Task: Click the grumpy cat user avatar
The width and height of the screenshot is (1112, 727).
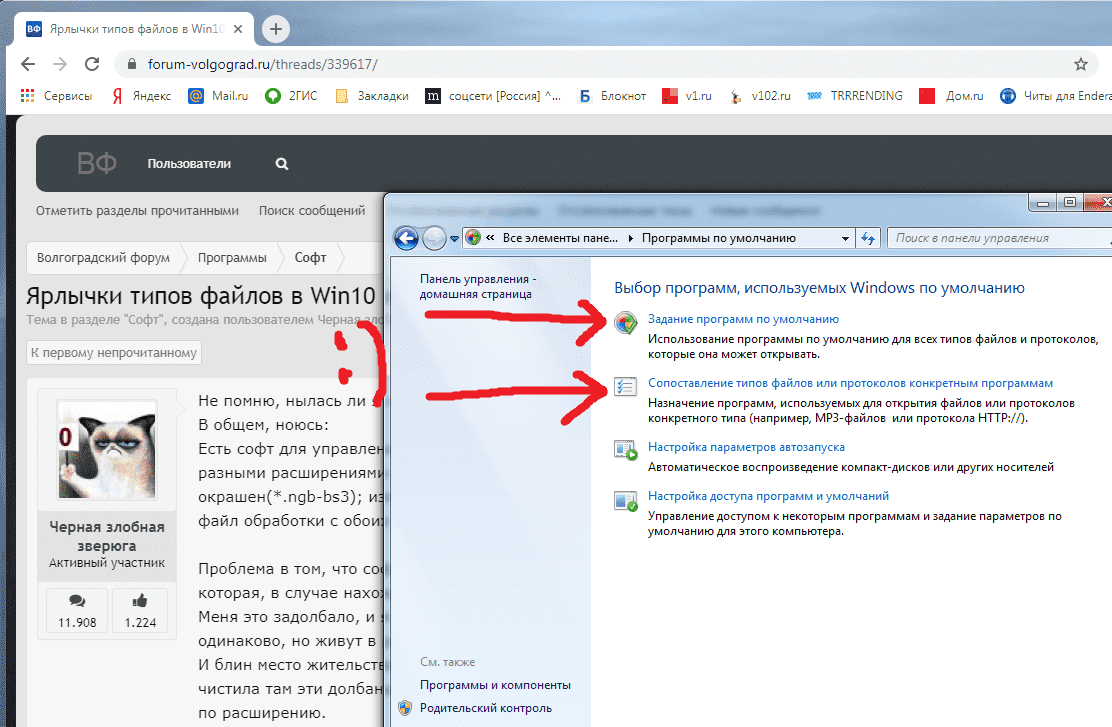Action: [x=107, y=450]
